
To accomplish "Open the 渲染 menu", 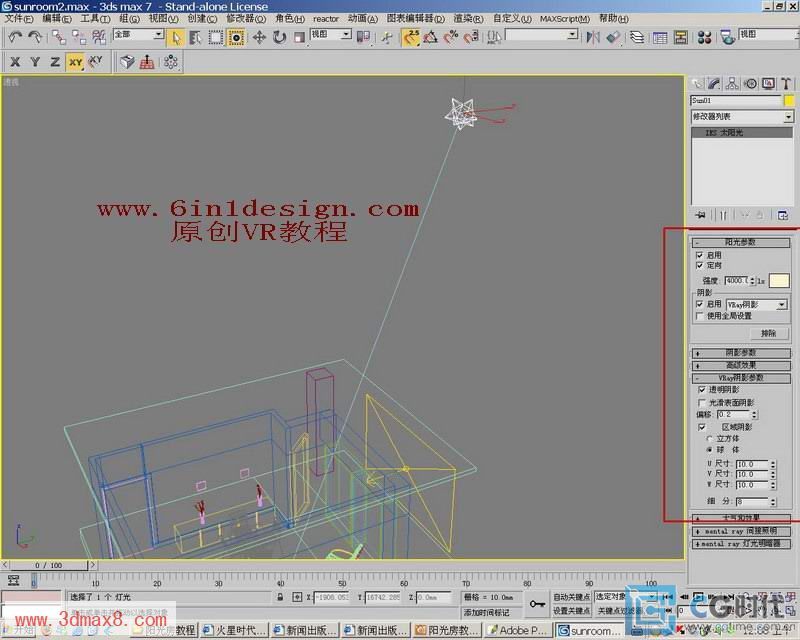I will pyautogui.click(x=468, y=18).
